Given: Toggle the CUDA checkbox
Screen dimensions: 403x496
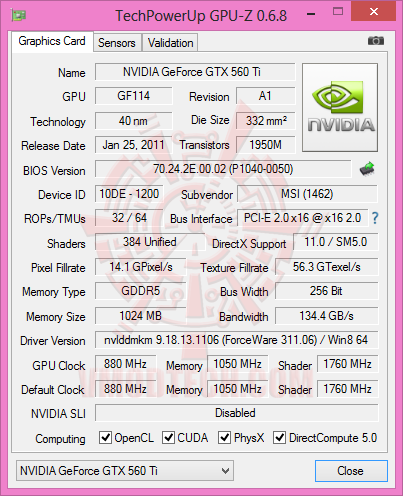Looking at the screenshot, I should tap(168, 437).
